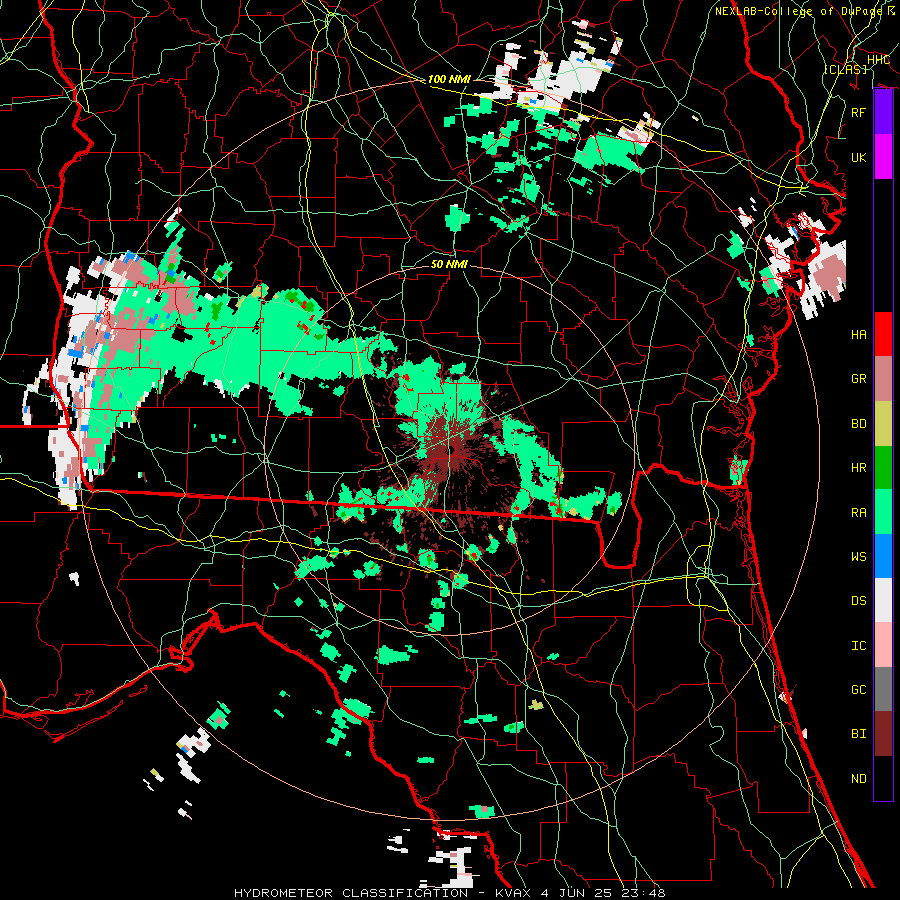This screenshot has height=900, width=900.
Task: Click the KVAX radar site center
Action: (x=451, y=451)
